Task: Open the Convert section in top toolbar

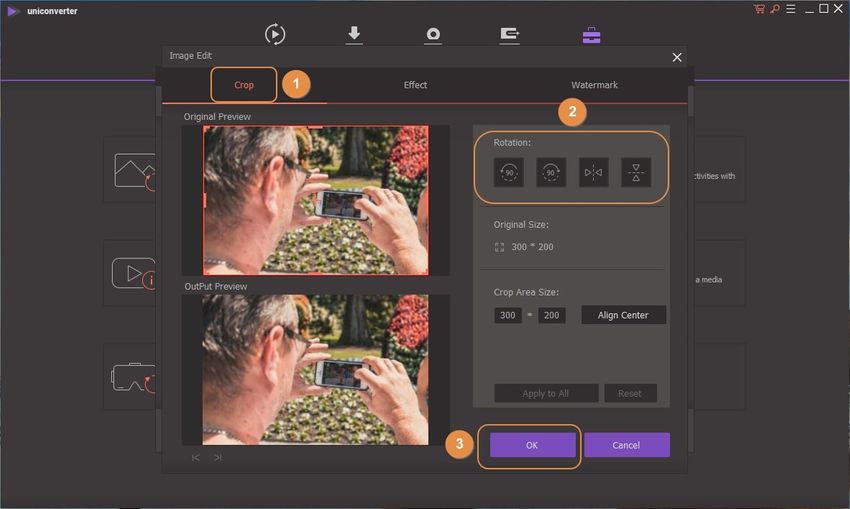Action: (x=275, y=34)
